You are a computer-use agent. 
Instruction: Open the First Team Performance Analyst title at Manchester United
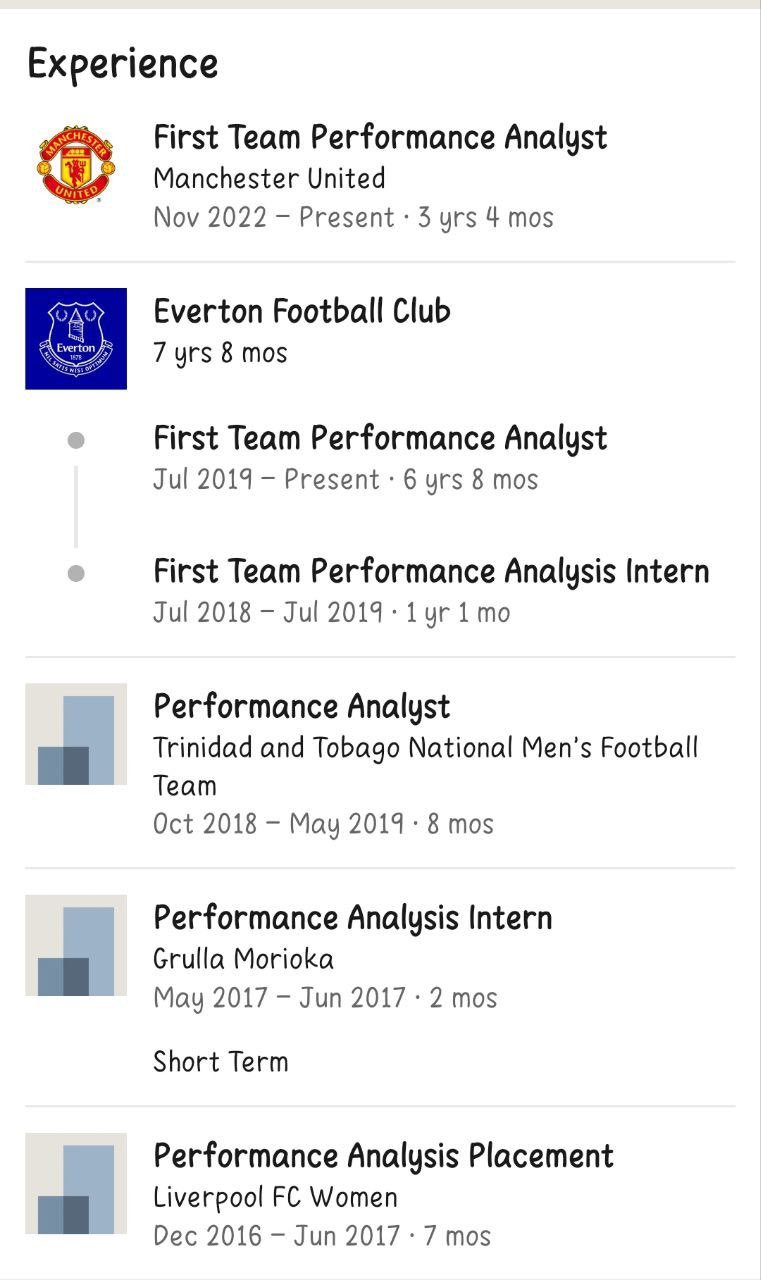[x=380, y=137]
